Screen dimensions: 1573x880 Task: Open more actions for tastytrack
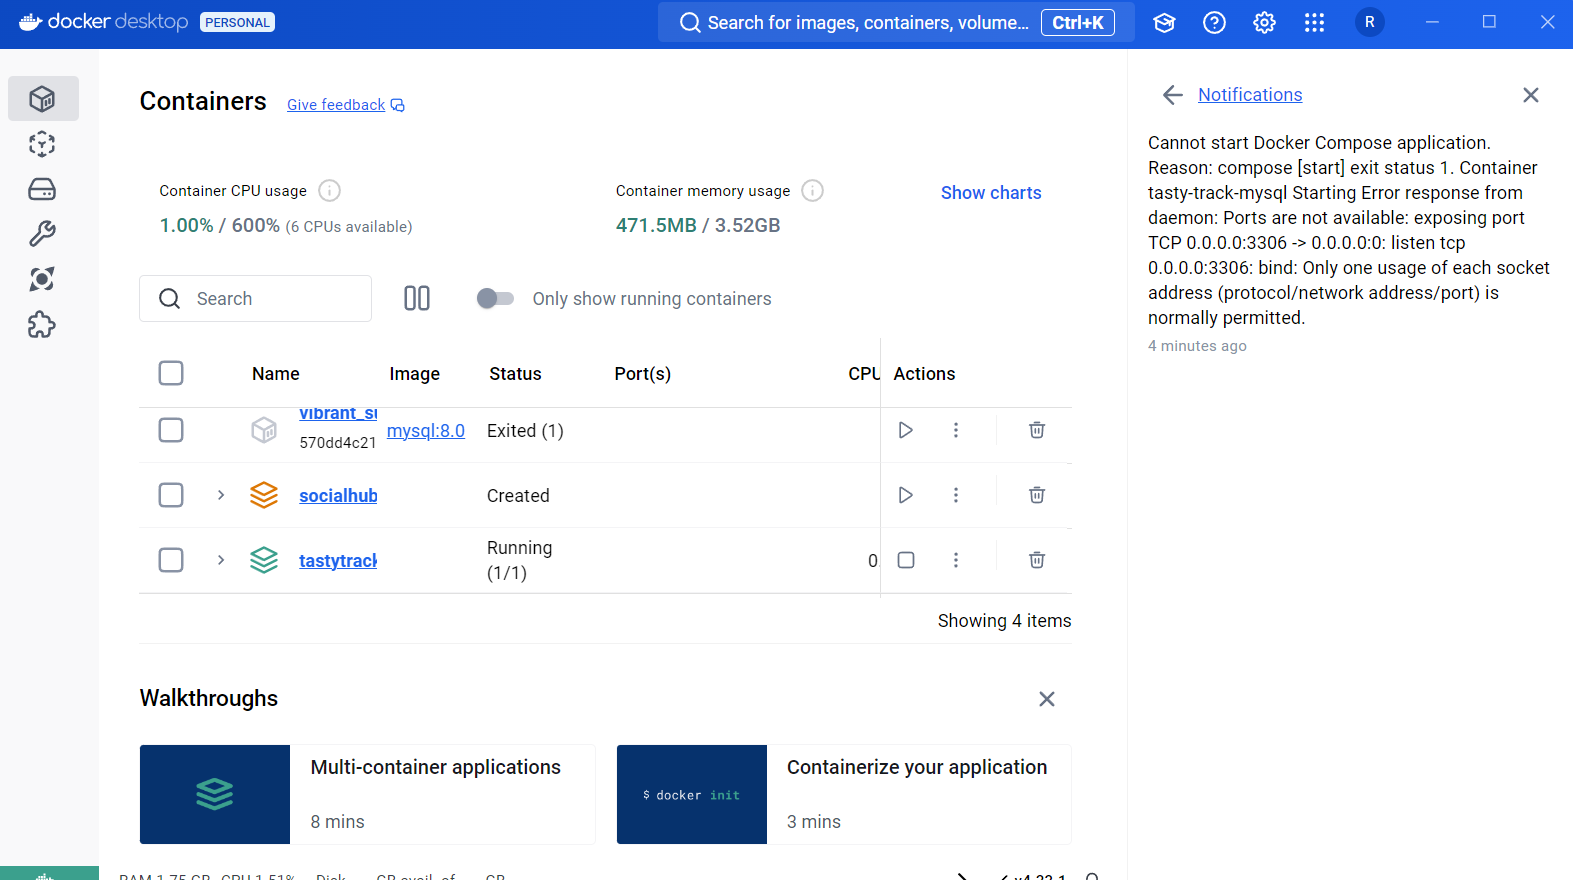pyautogui.click(x=956, y=560)
